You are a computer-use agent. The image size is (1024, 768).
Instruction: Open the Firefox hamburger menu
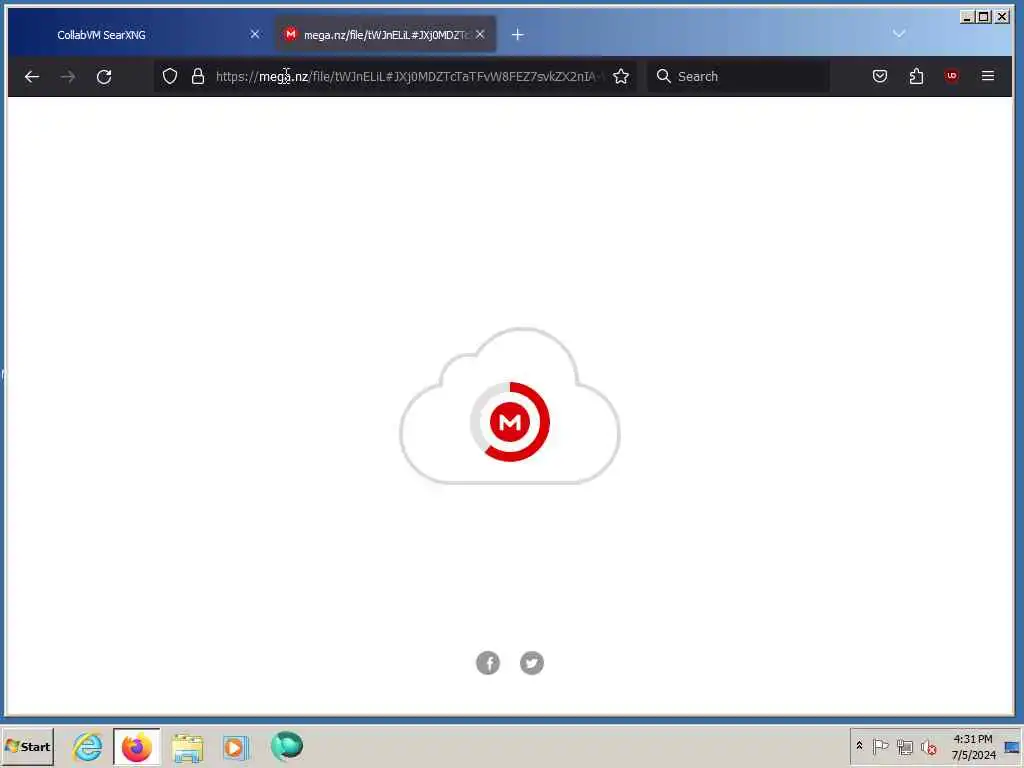coord(987,76)
